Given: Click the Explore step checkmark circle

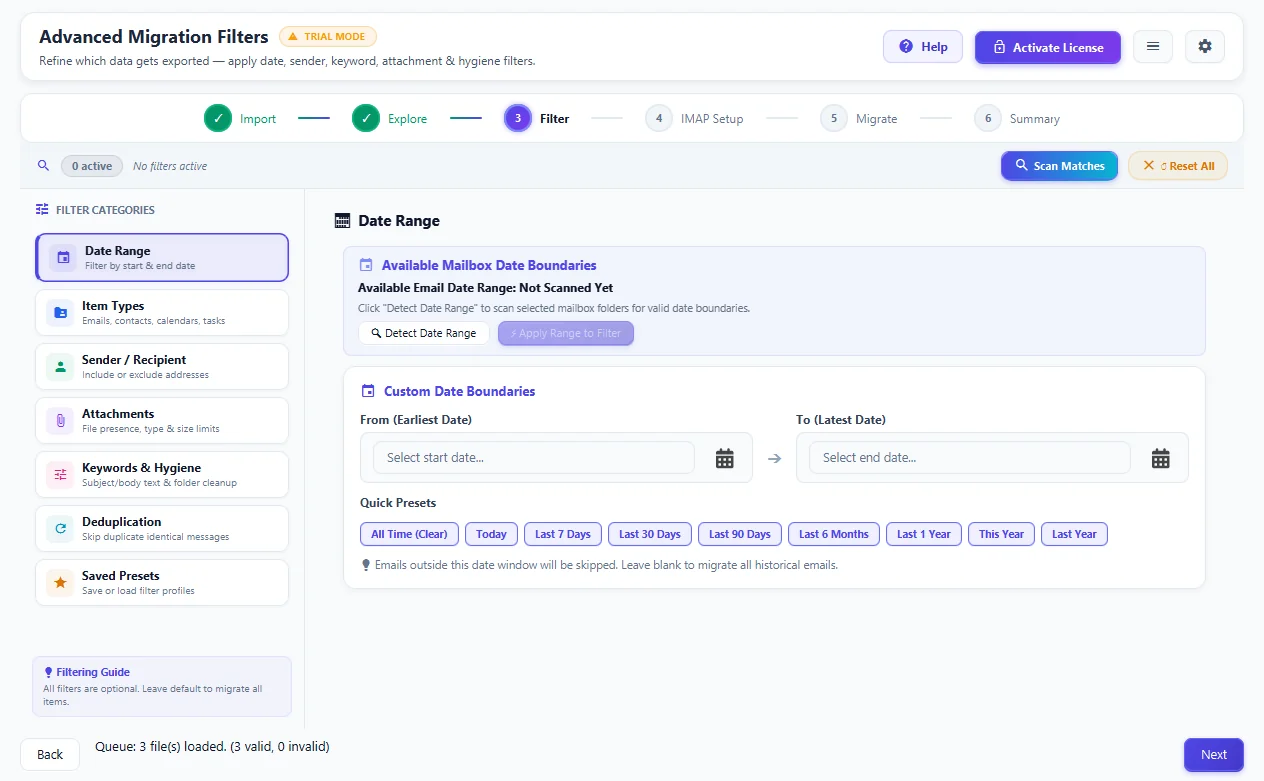Looking at the screenshot, I should (x=366, y=118).
